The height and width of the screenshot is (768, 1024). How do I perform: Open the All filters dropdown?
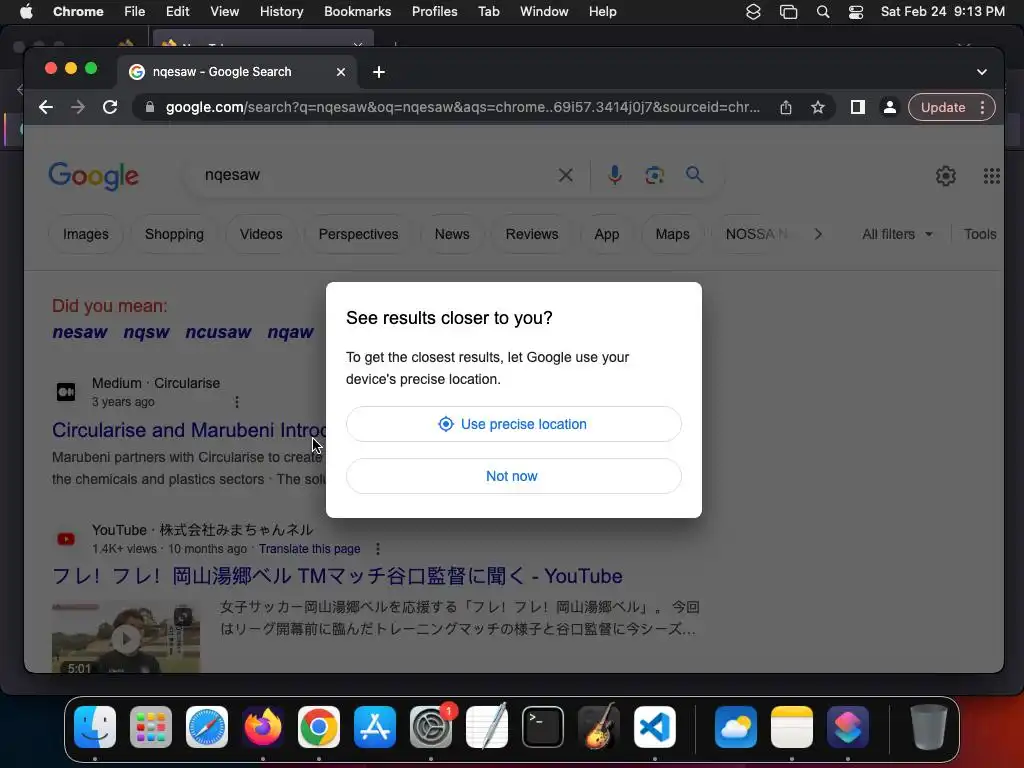897,234
